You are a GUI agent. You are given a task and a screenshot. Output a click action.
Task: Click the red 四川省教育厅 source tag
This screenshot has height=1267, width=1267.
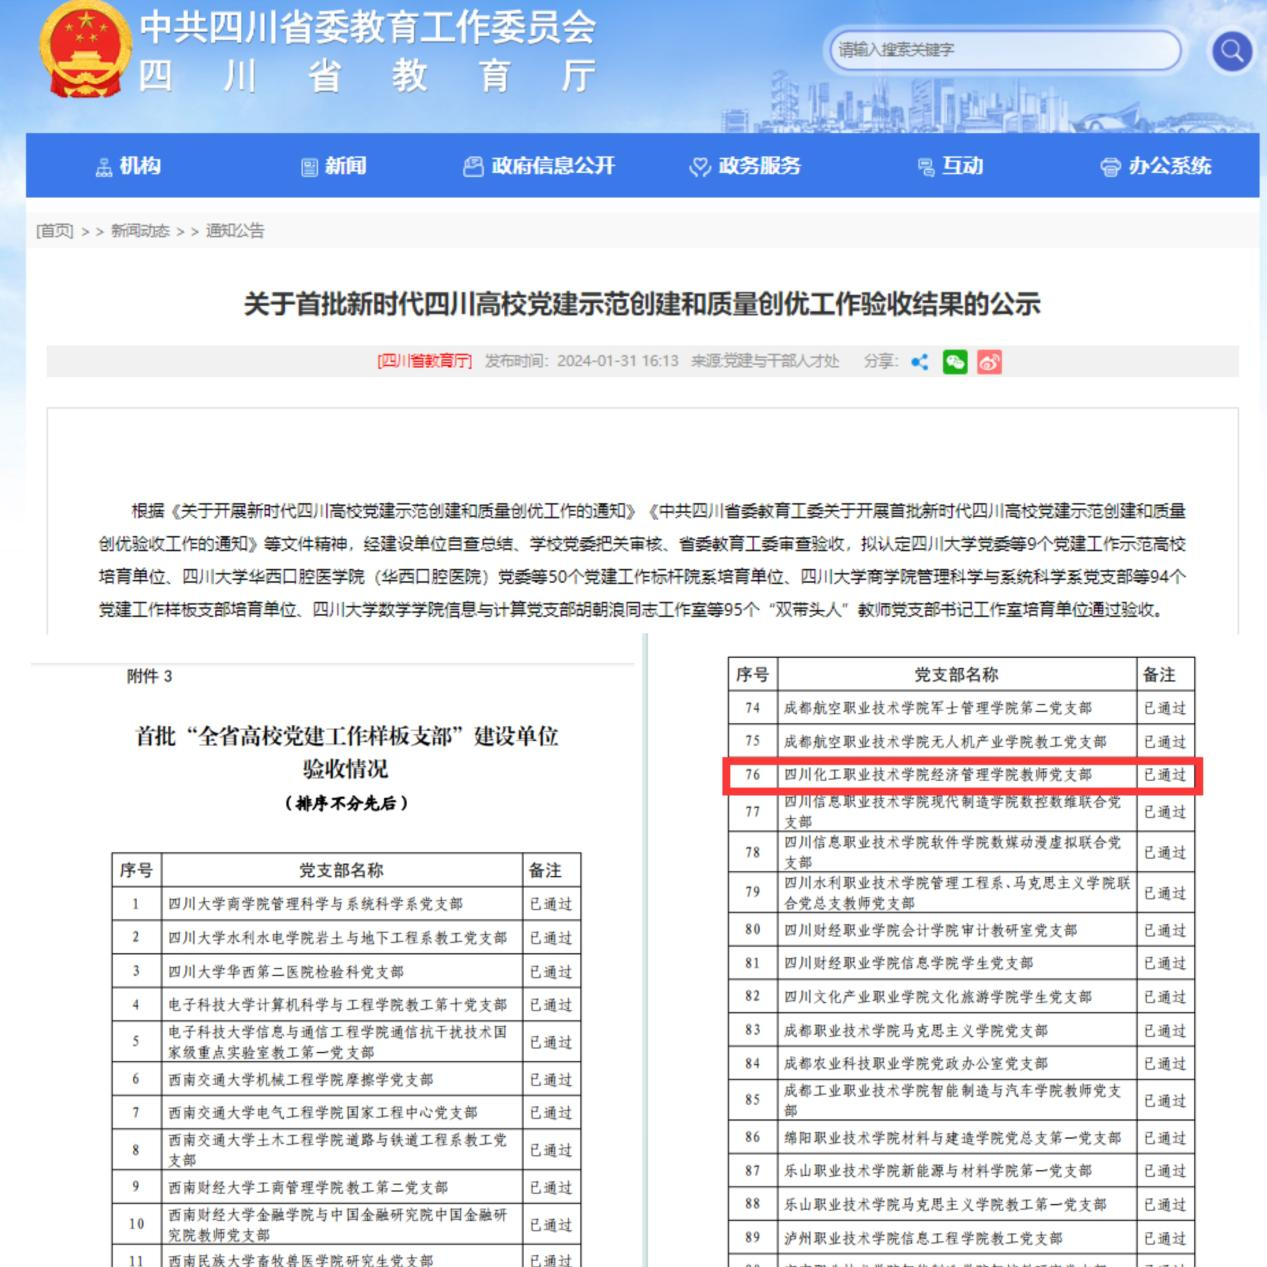coord(424,361)
